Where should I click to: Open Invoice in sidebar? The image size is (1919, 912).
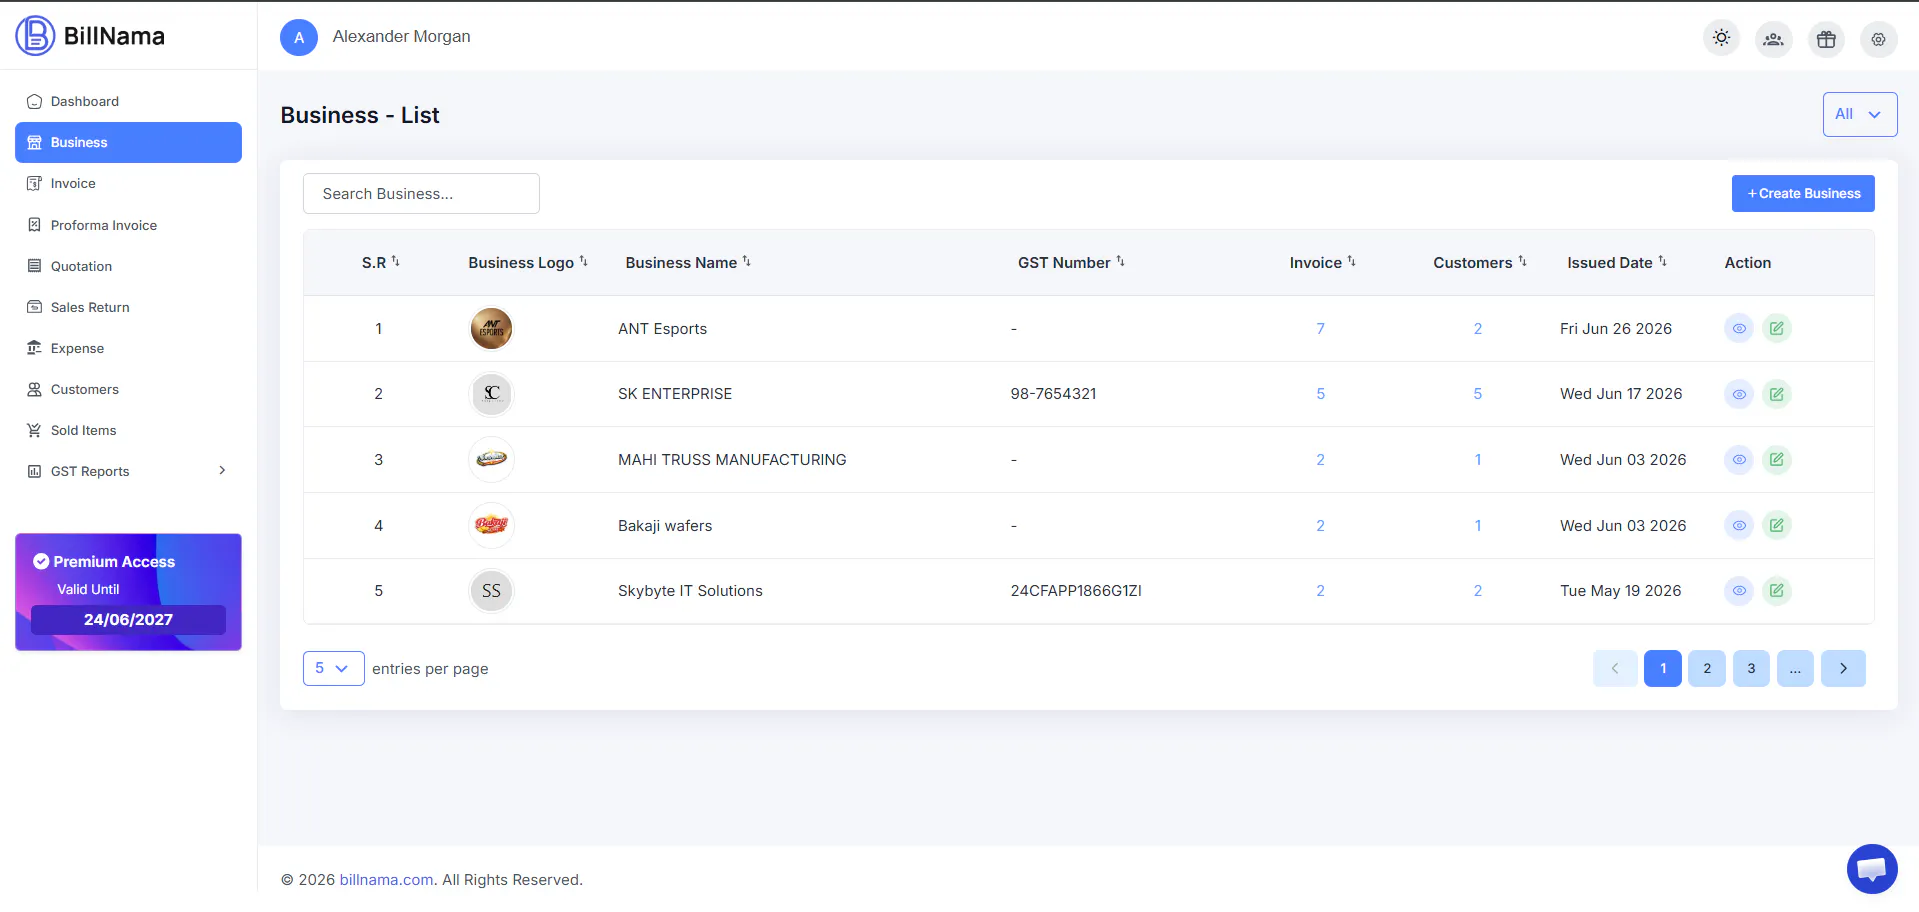click(128, 183)
